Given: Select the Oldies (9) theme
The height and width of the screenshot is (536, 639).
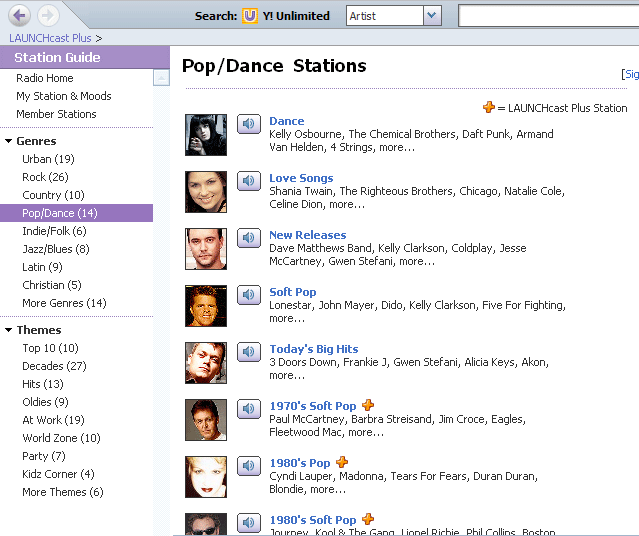Looking at the screenshot, I should click(x=45, y=402).
